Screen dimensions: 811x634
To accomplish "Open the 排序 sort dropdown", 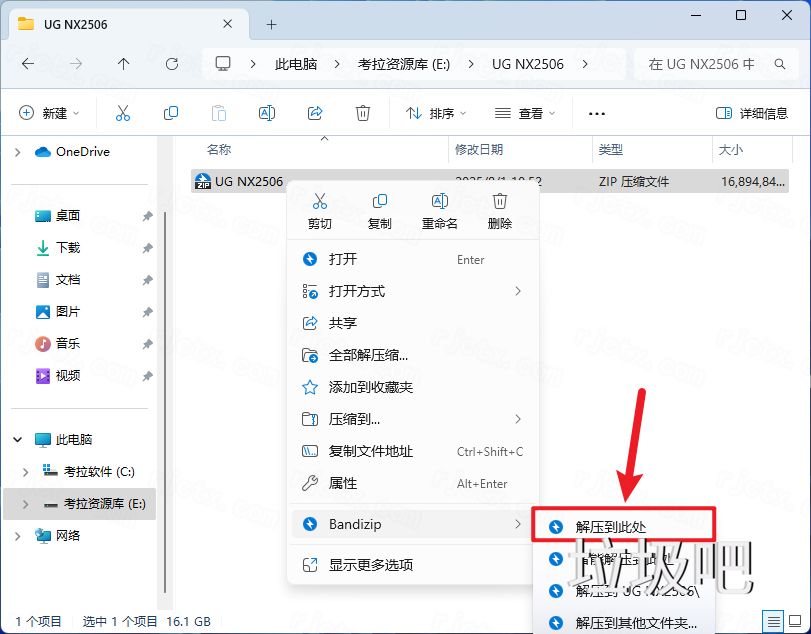I will 435,113.
